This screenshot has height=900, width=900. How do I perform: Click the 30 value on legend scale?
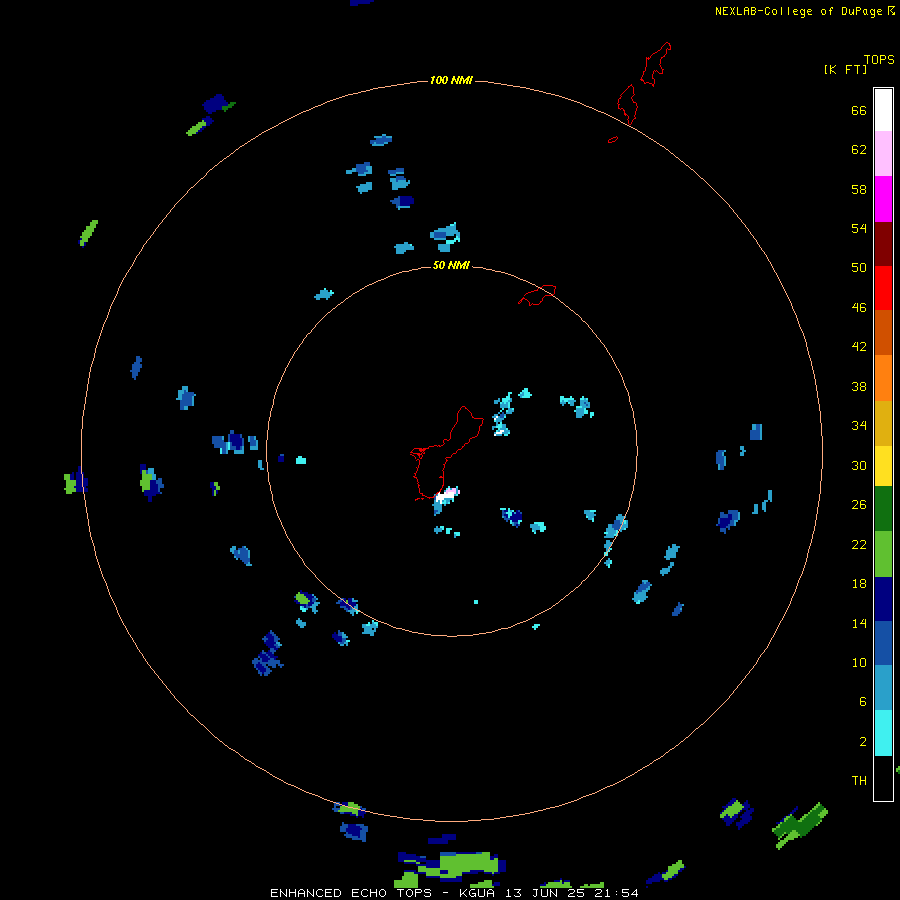coord(859,465)
